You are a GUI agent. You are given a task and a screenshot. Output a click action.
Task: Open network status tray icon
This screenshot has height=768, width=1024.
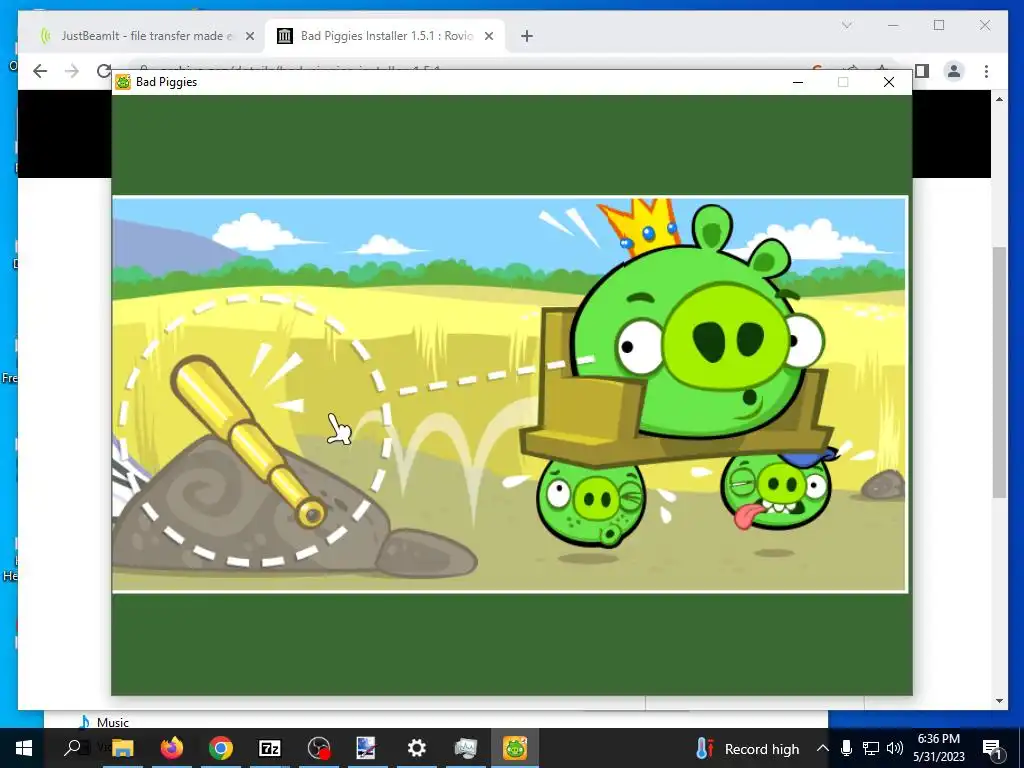click(x=871, y=748)
